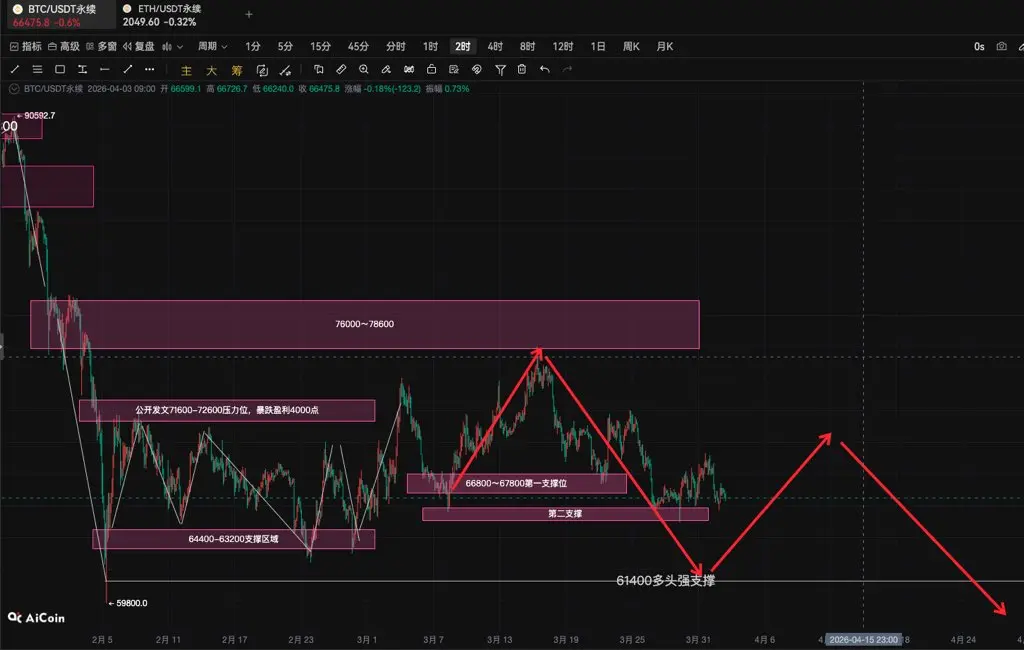1024x650 pixels.
Task: Select the 1分 timeframe
Action: [x=253, y=46]
